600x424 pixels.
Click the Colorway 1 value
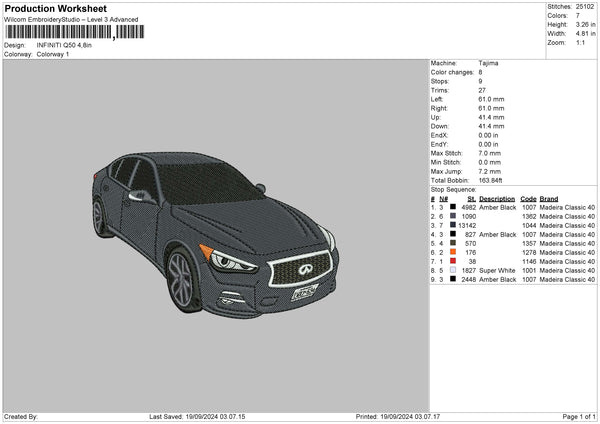pyautogui.click(x=54, y=53)
